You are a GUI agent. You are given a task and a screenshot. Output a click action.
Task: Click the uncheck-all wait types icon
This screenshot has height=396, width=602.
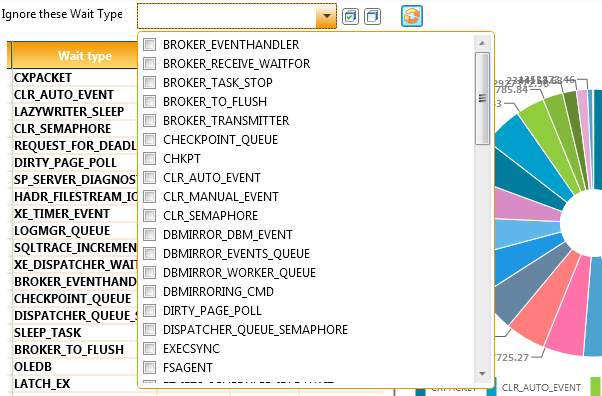[x=372, y=16]
